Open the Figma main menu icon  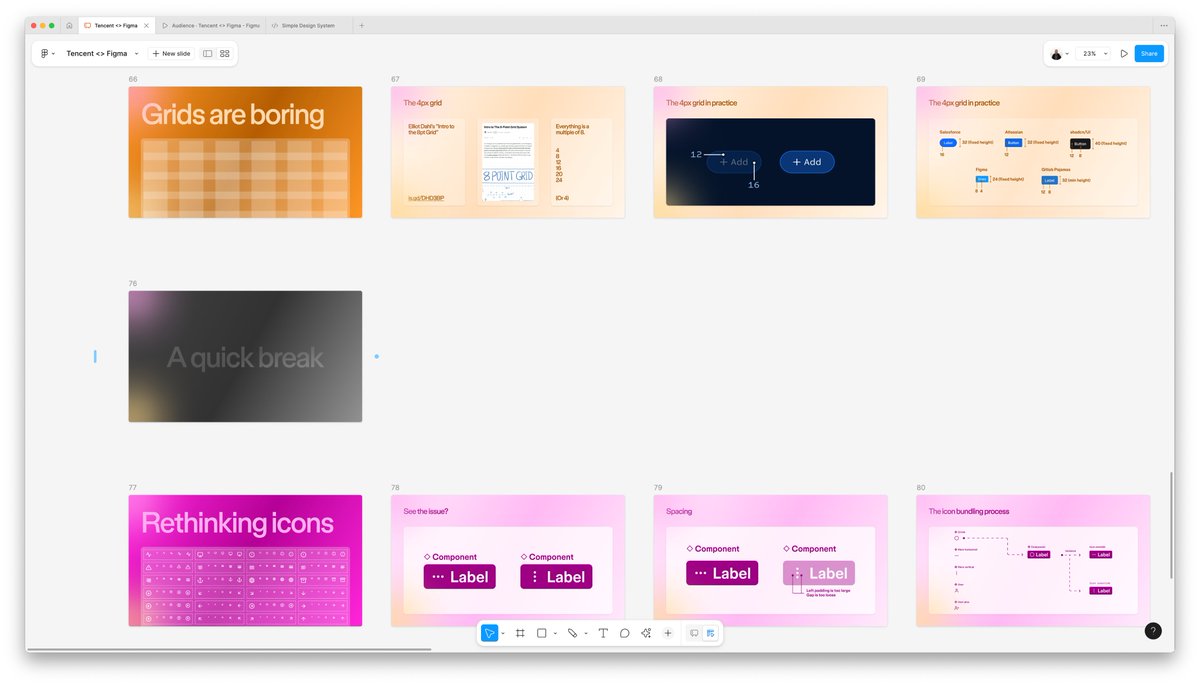pos(46,53)
